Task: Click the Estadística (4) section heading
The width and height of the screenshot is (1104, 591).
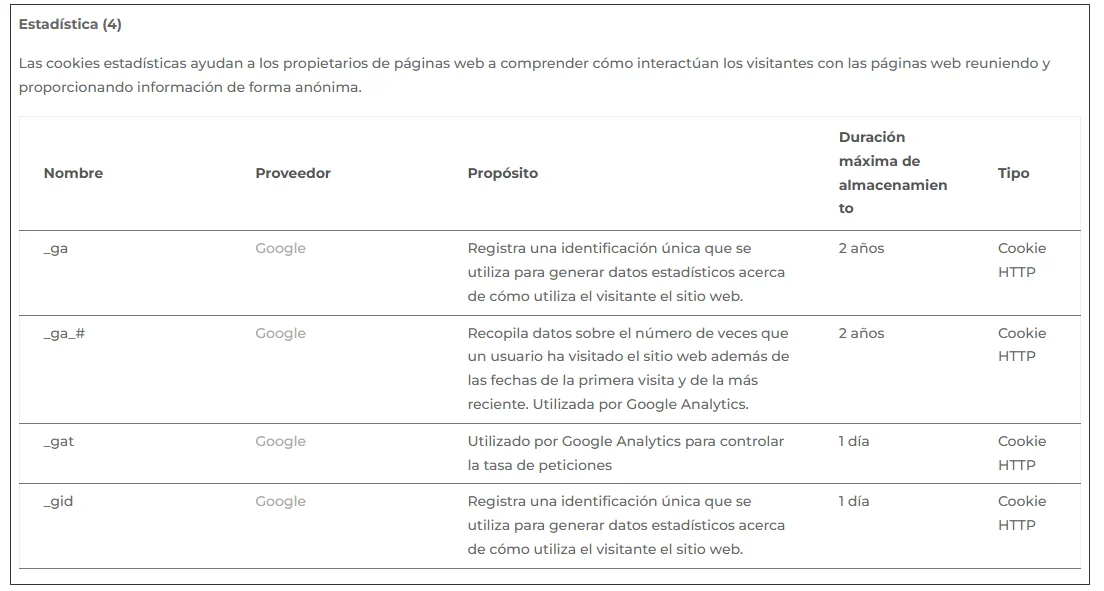Action: 70,24
